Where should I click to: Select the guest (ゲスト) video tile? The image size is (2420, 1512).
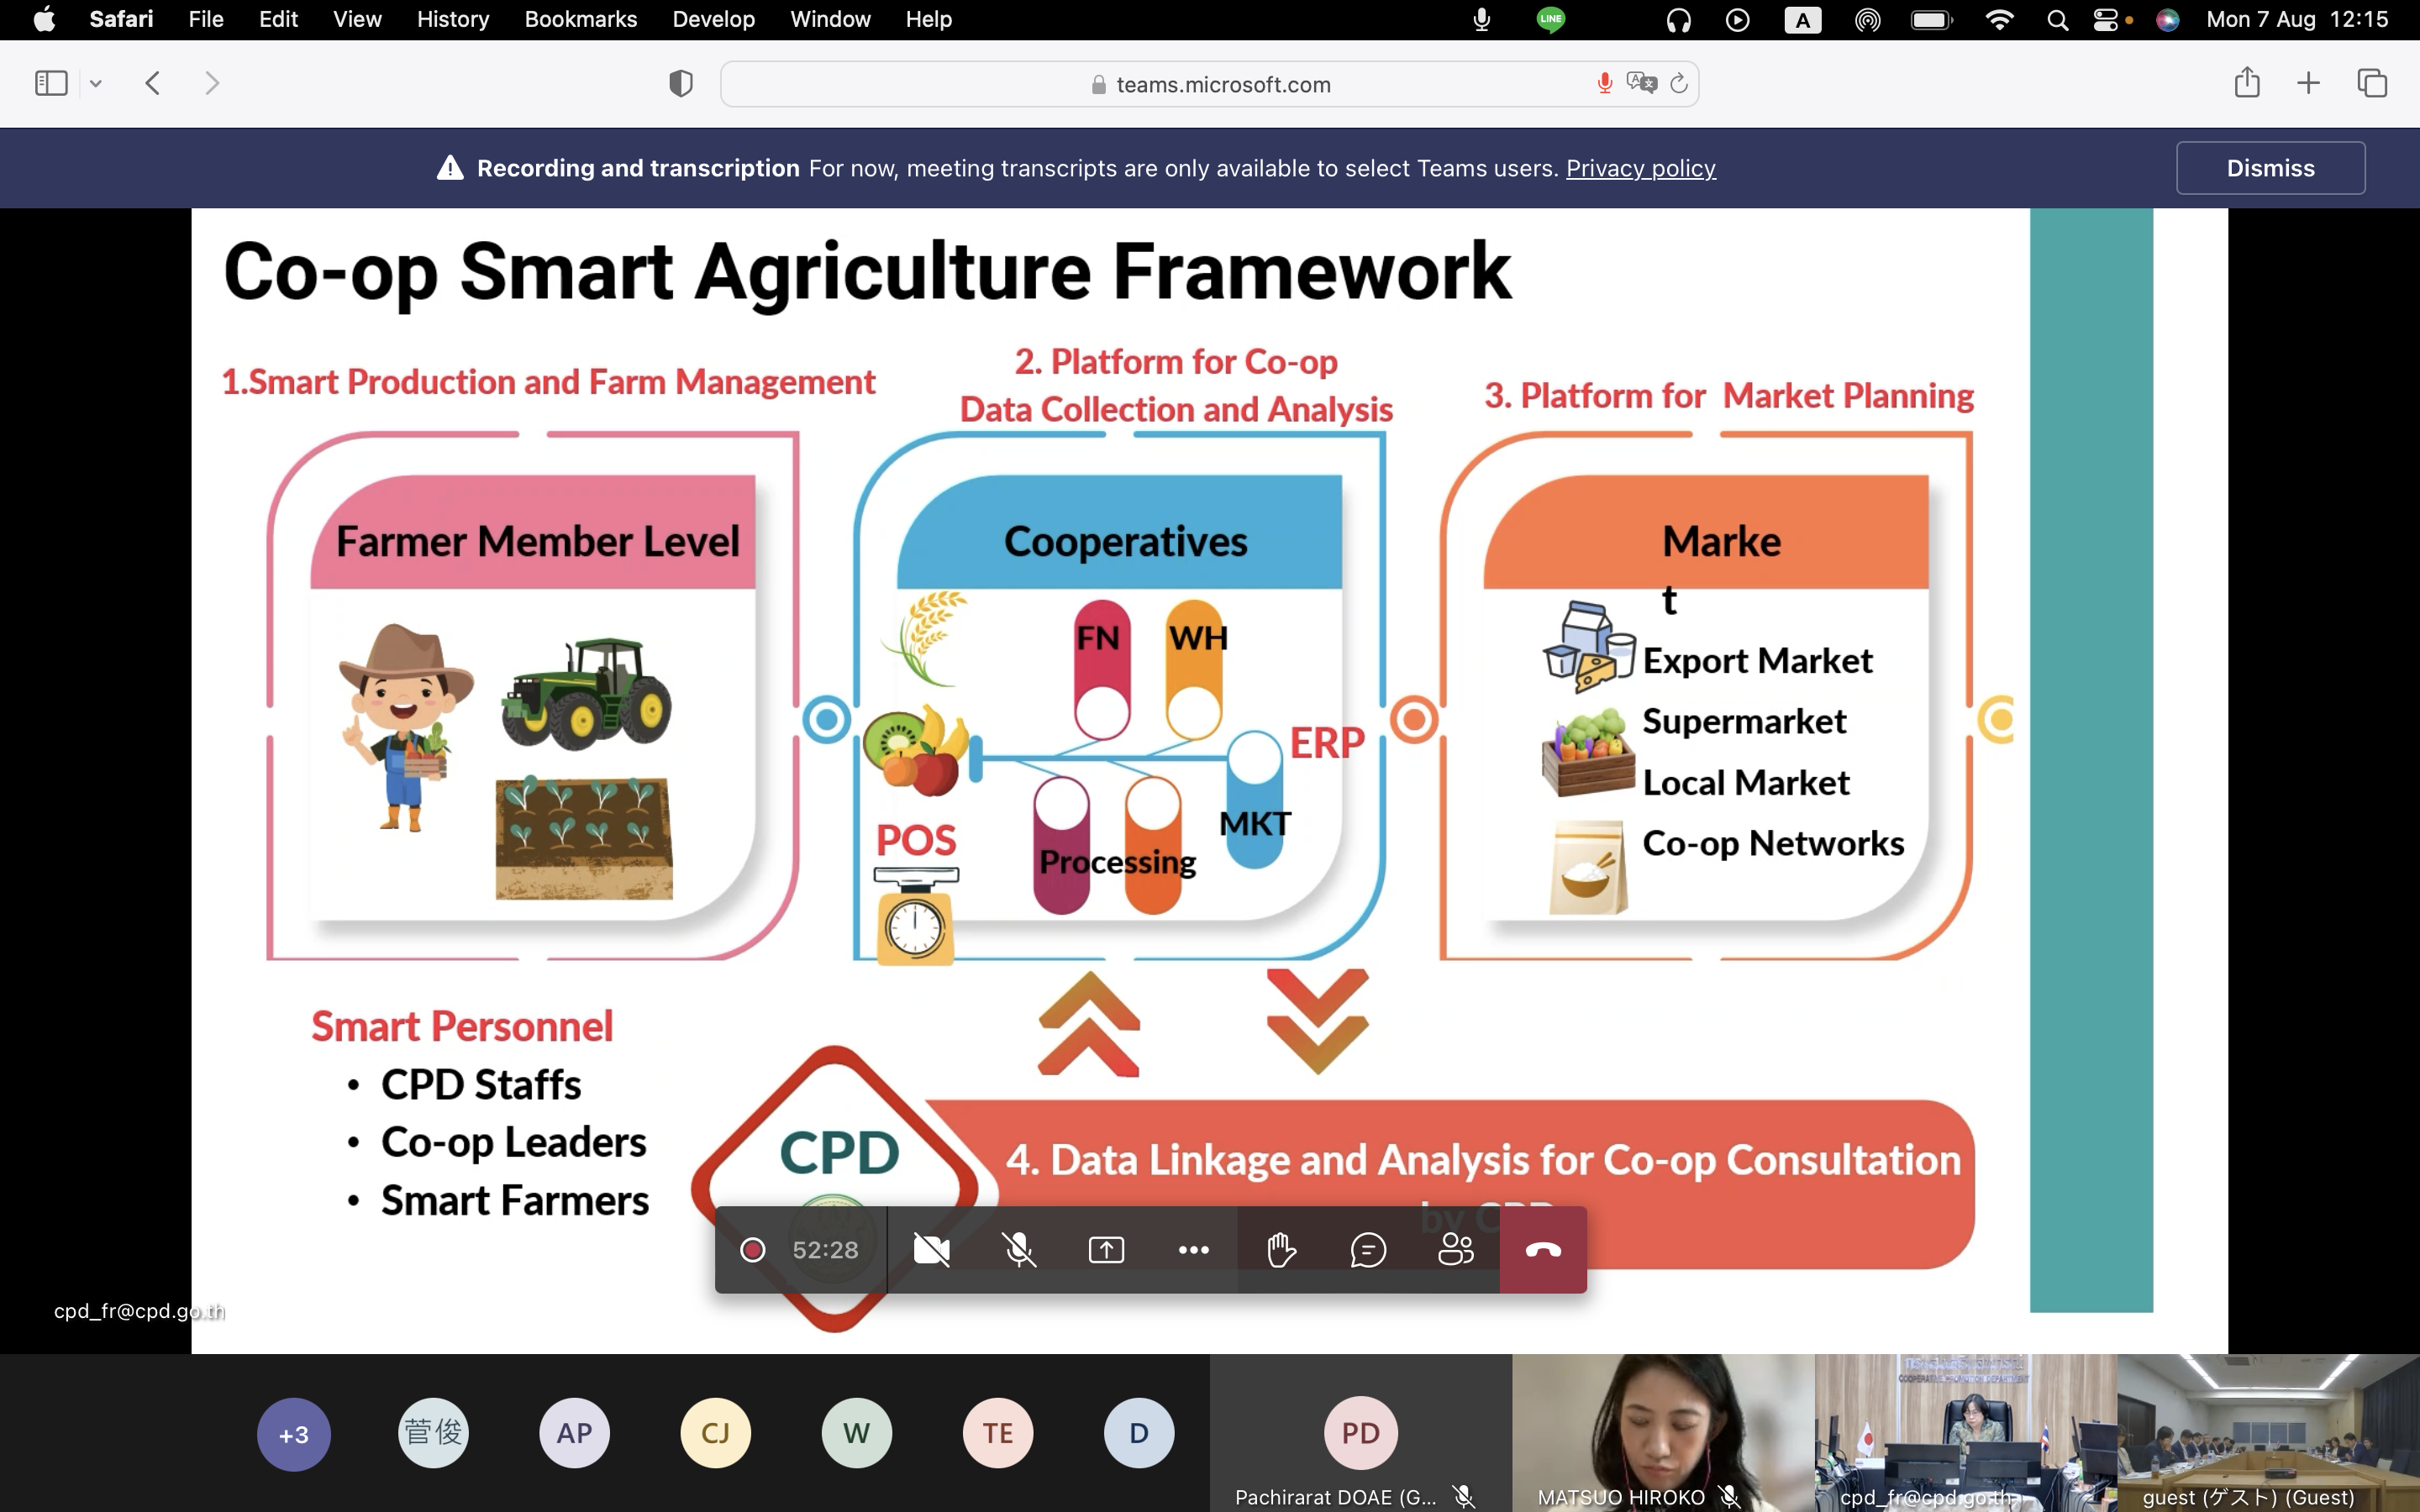(2268, 1433)
